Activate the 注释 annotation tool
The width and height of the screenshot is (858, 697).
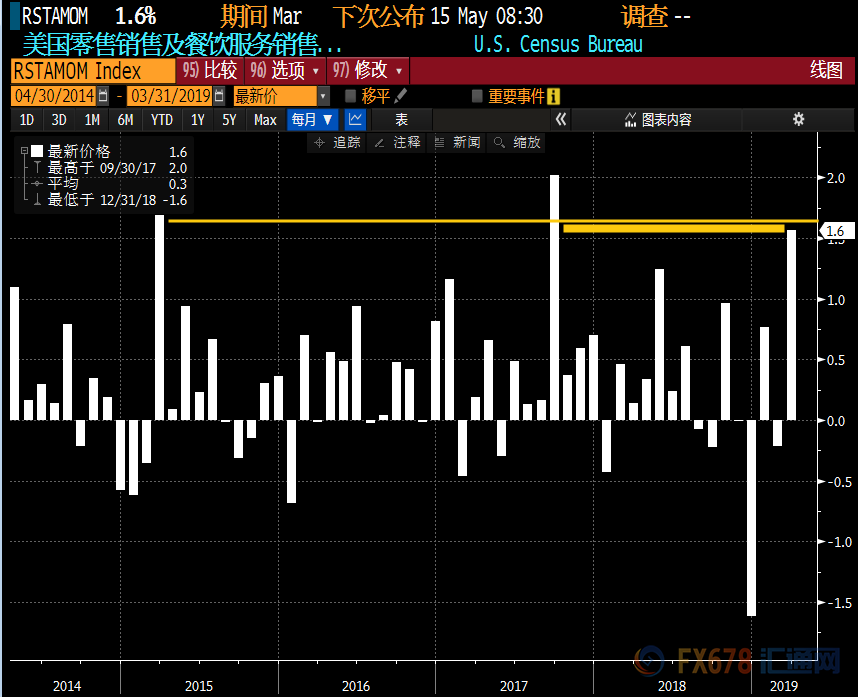coord(397,143)
